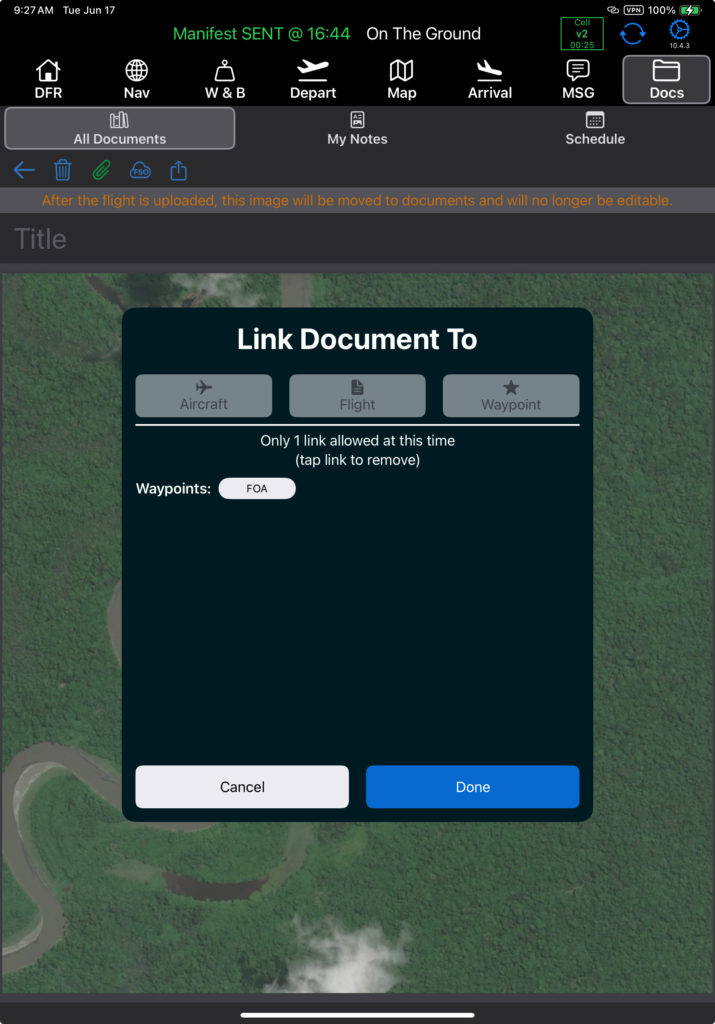Link document to Flight
The image size is (715, 1024).
tap(357, 396)
